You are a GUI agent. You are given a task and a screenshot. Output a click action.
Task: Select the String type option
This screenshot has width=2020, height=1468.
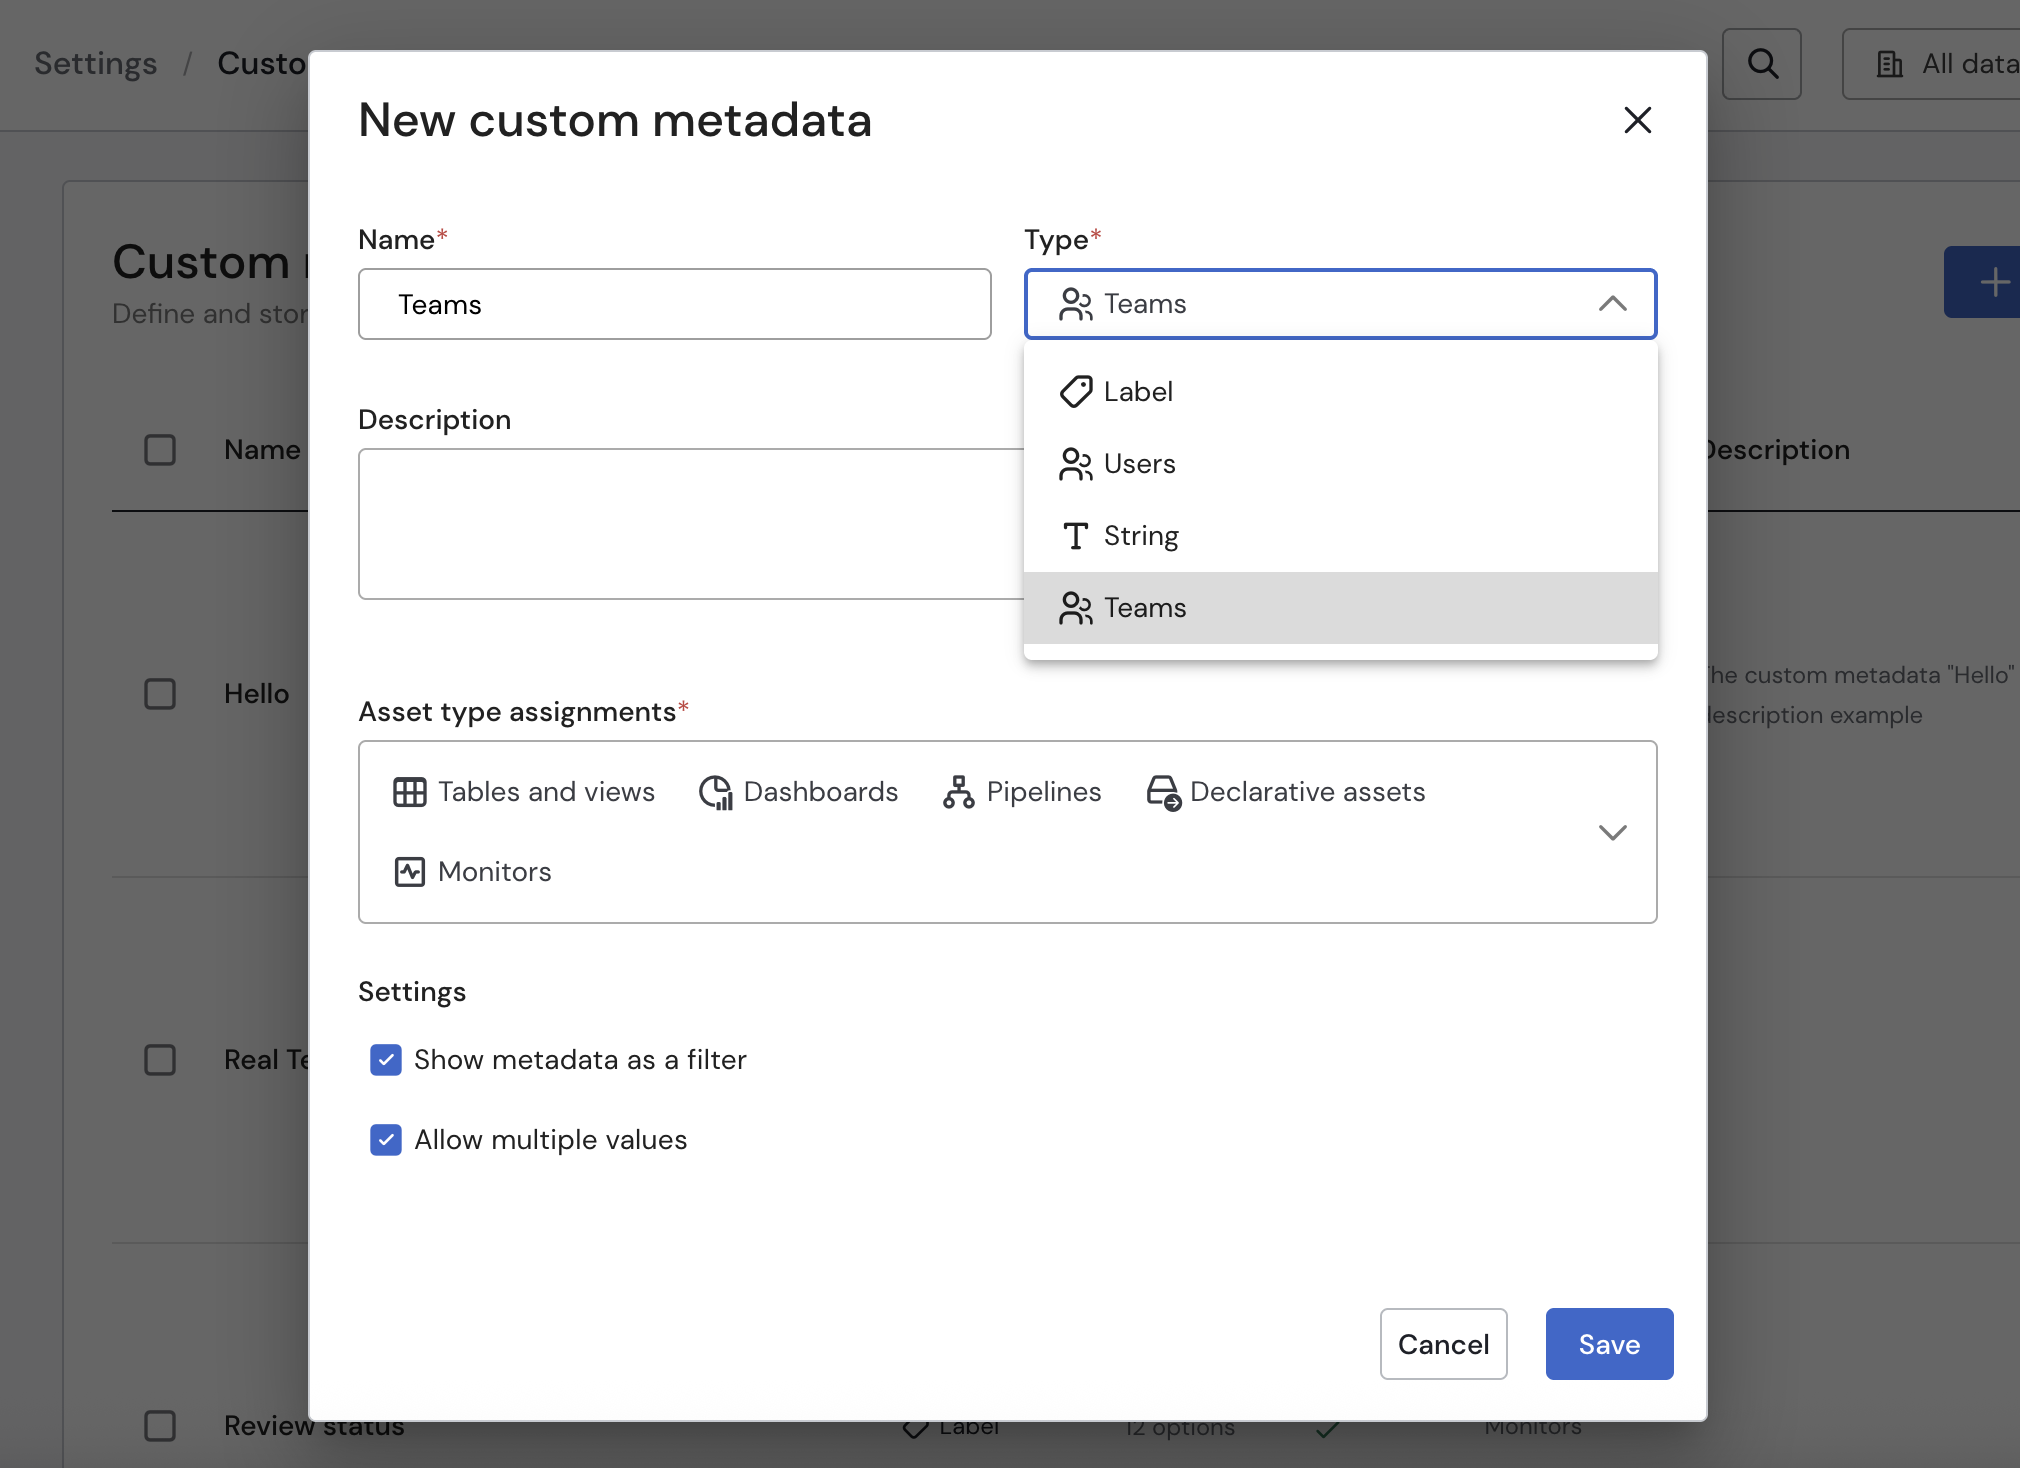click(1140, 536)
